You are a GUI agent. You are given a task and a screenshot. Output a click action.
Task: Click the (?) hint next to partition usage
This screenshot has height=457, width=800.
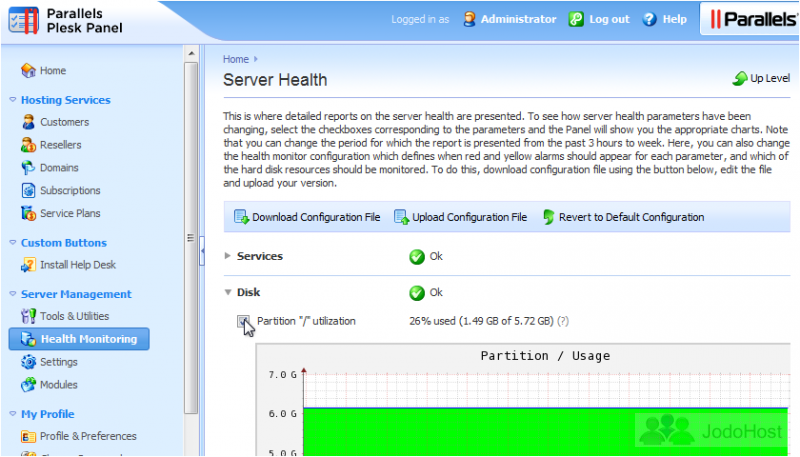click(563, 321)
